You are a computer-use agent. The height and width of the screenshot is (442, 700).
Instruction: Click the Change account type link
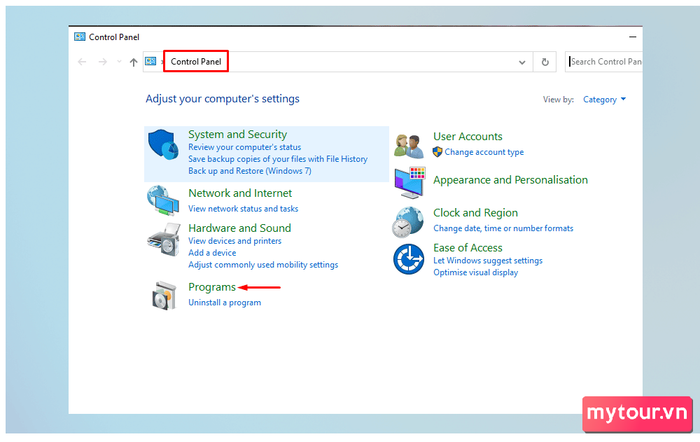(484, 152)
